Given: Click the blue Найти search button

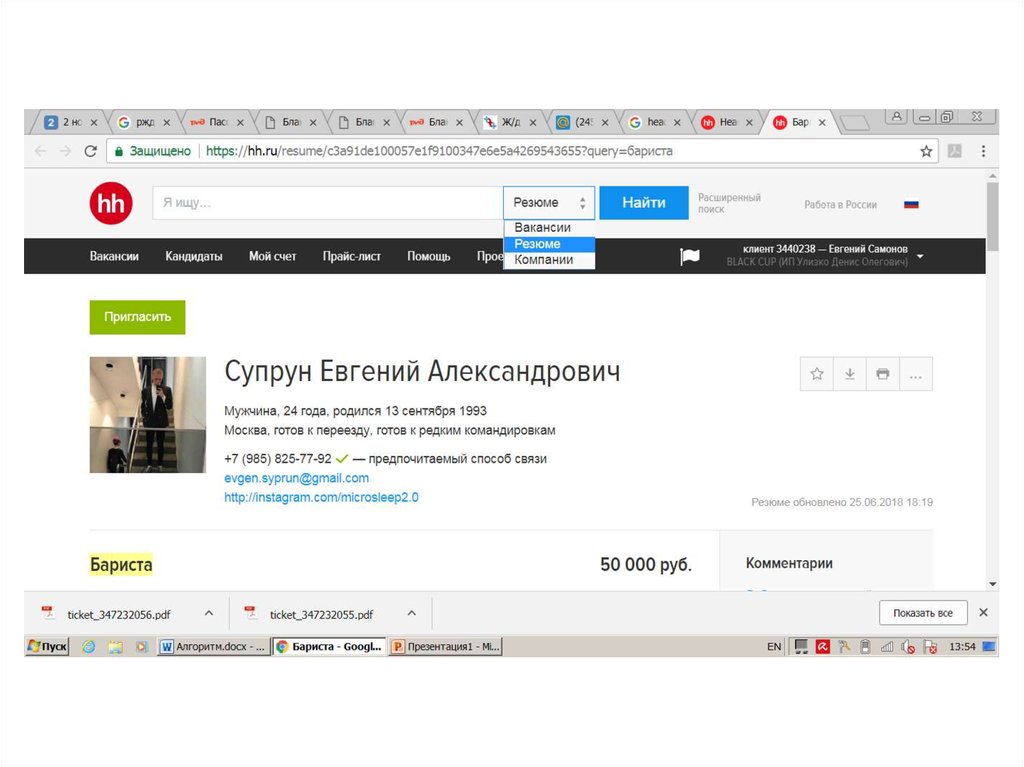Looking at the screenshot, I should click(x=644, y=203).
